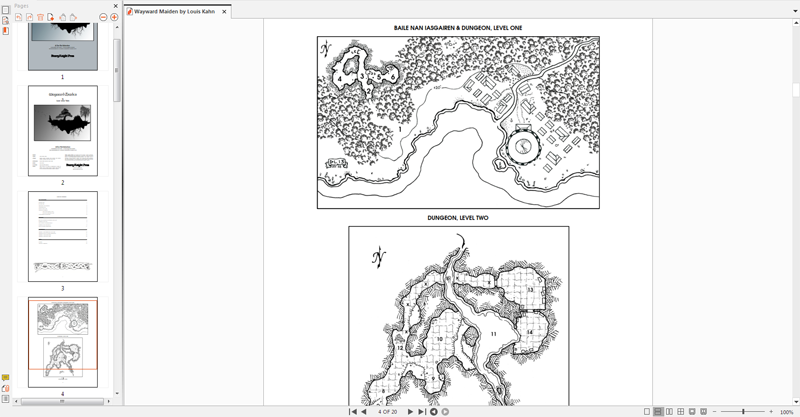
Task: Jump to the first page
Action: 353,411
